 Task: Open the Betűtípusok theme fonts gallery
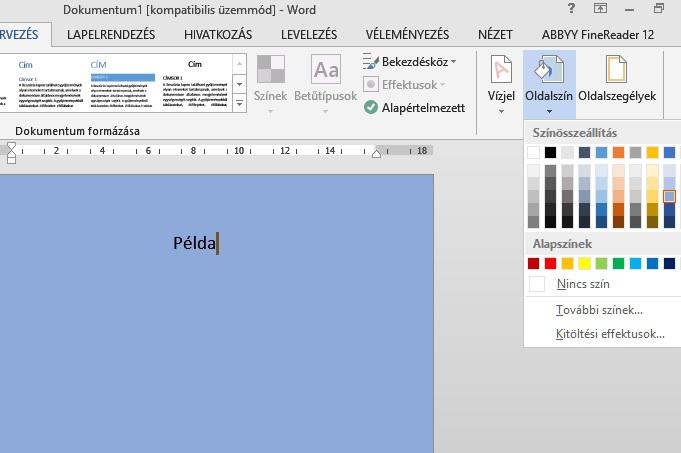click(x=325, y=84)
